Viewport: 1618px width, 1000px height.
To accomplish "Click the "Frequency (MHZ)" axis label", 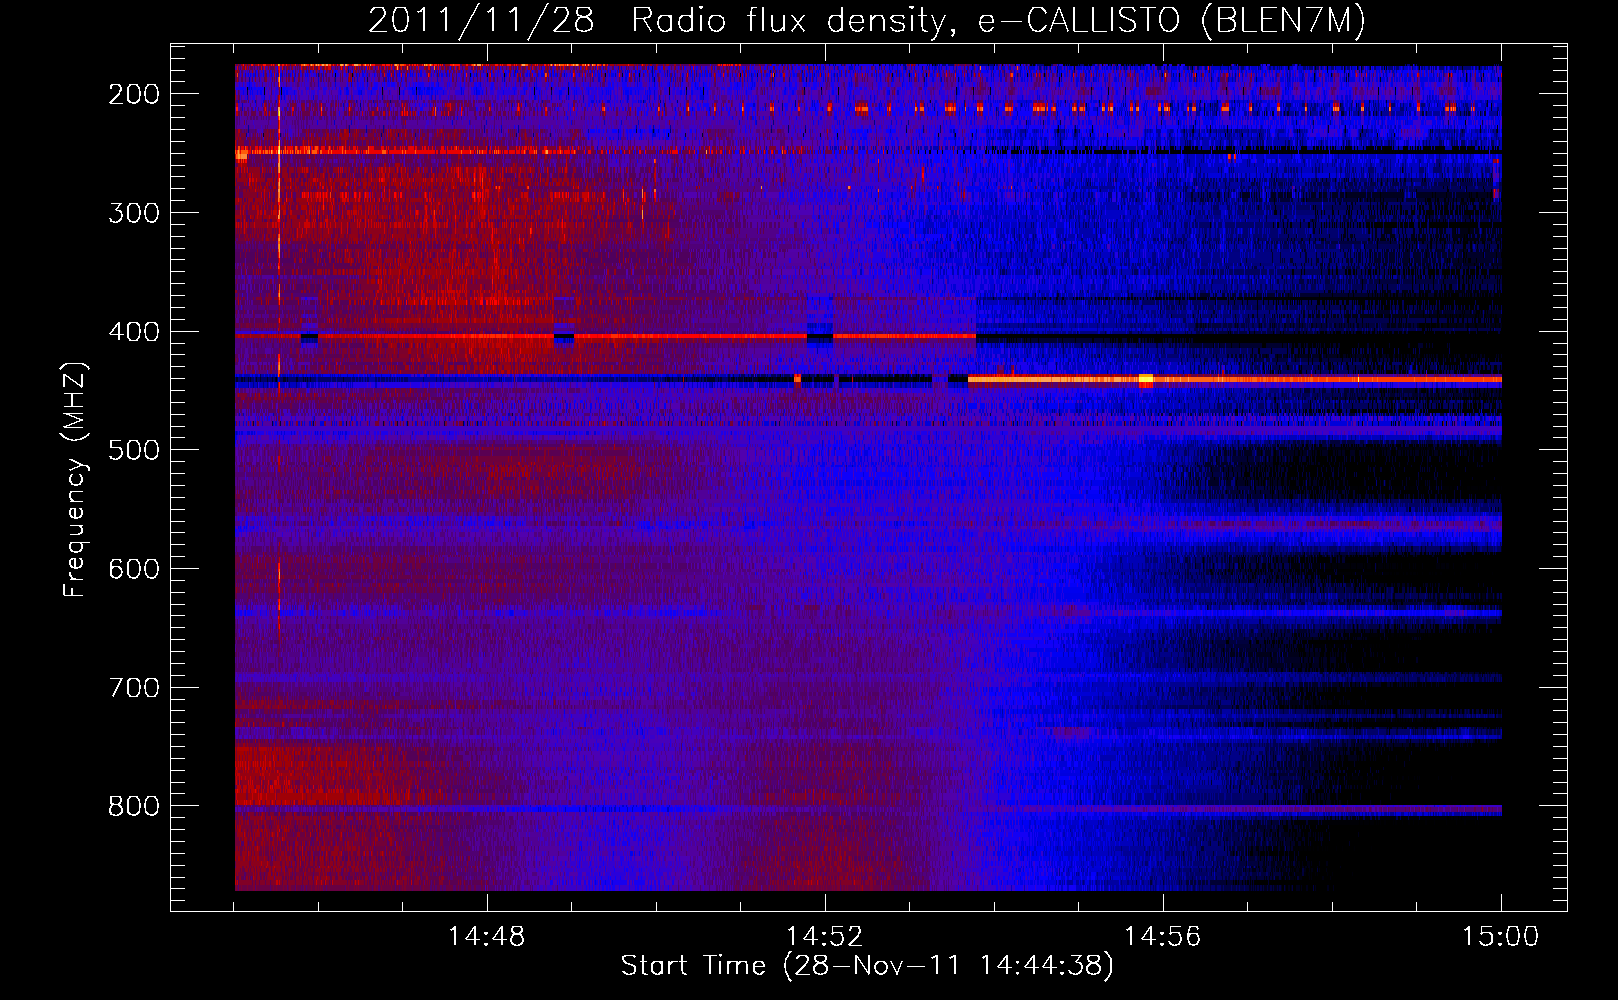I will tap(75, 479).
